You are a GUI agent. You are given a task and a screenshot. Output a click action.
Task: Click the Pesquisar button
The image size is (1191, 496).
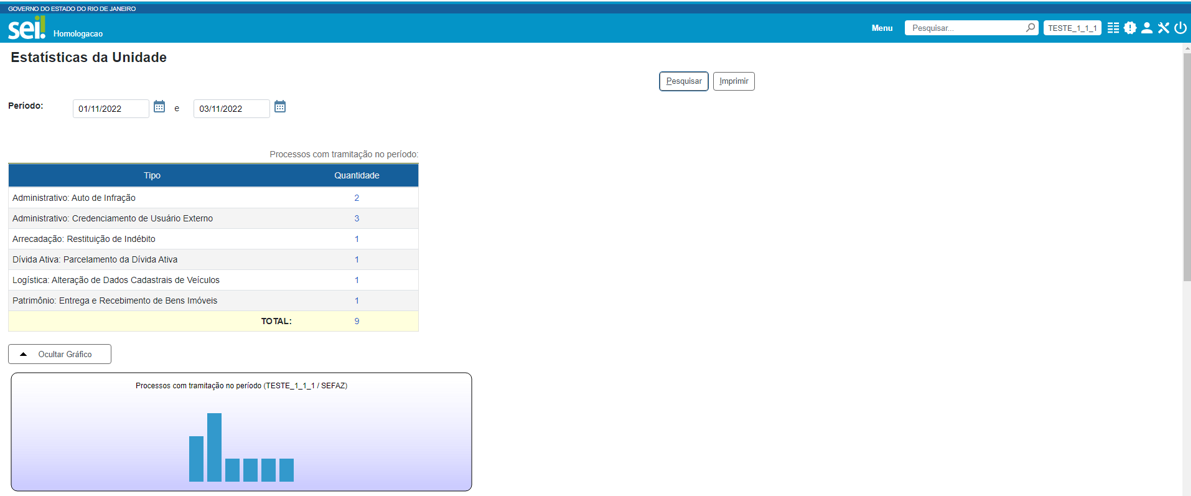point(684,81)
